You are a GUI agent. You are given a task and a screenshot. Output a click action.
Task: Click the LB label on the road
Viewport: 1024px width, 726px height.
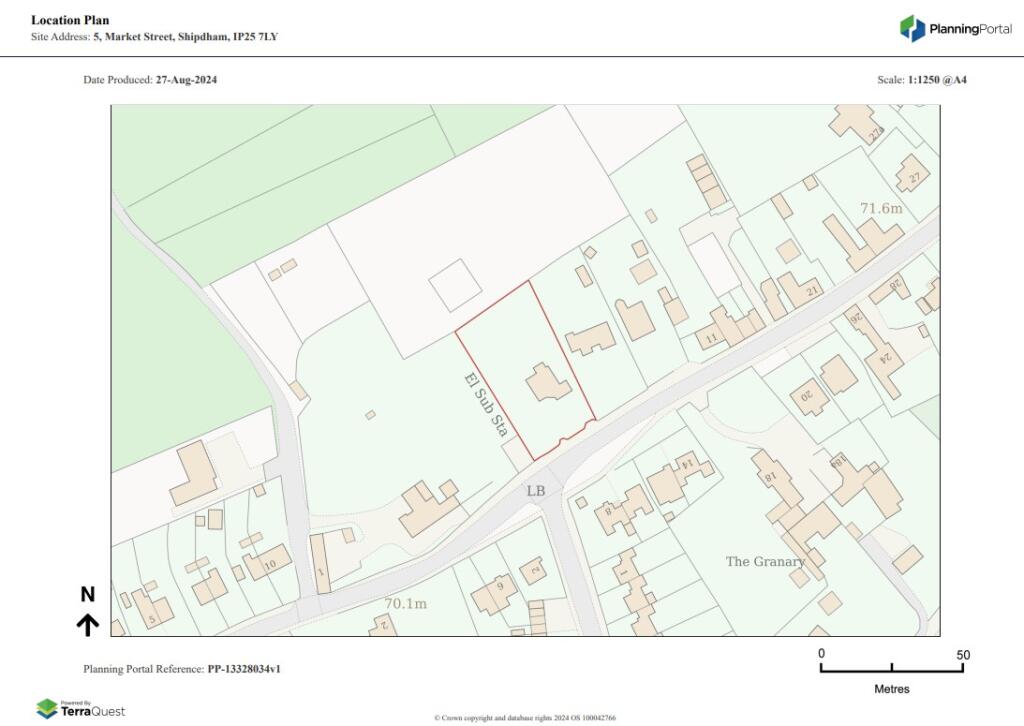[x=536, y=490]
